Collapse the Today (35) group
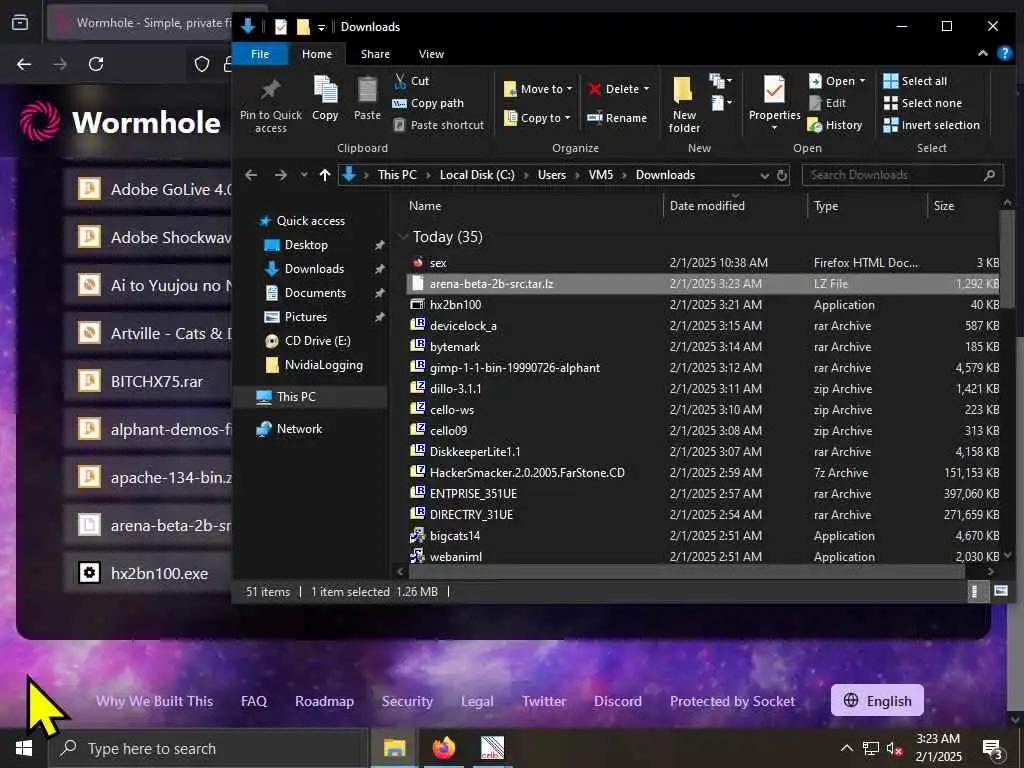Image resolution: width=1024 pixels, height=768 pixels. 403,236
